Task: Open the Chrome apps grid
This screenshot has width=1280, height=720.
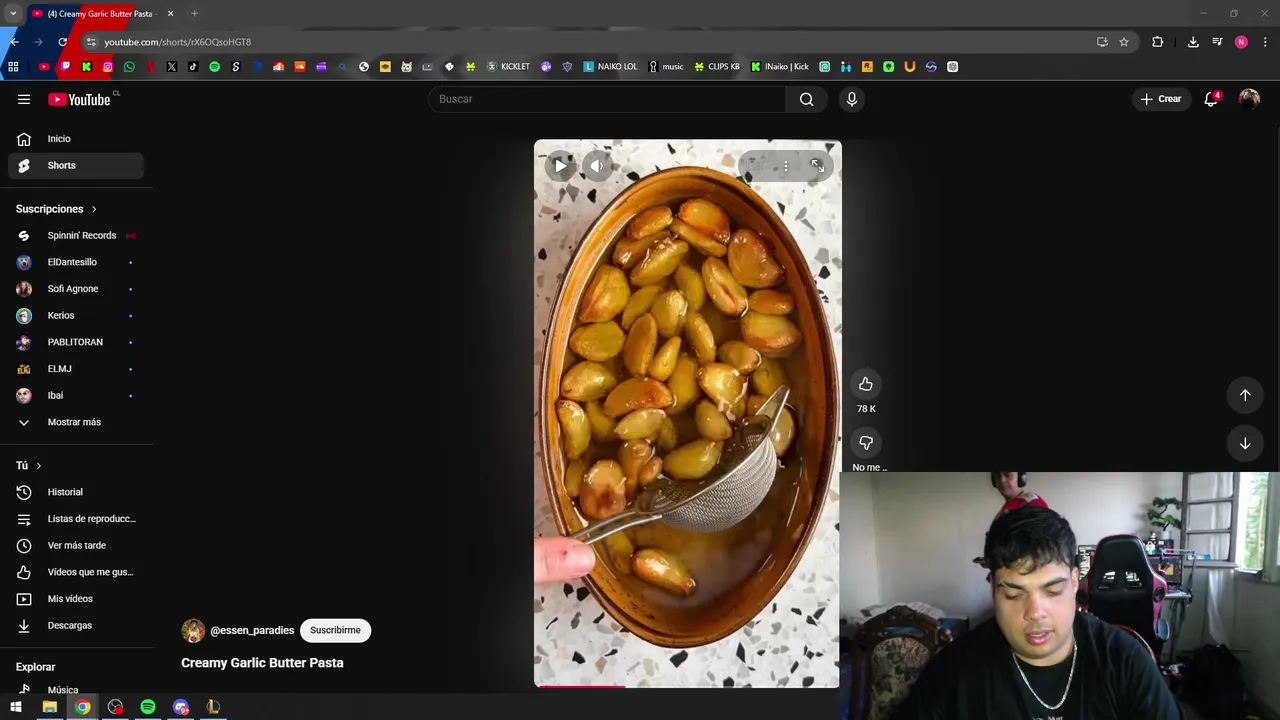Action: 13,67
